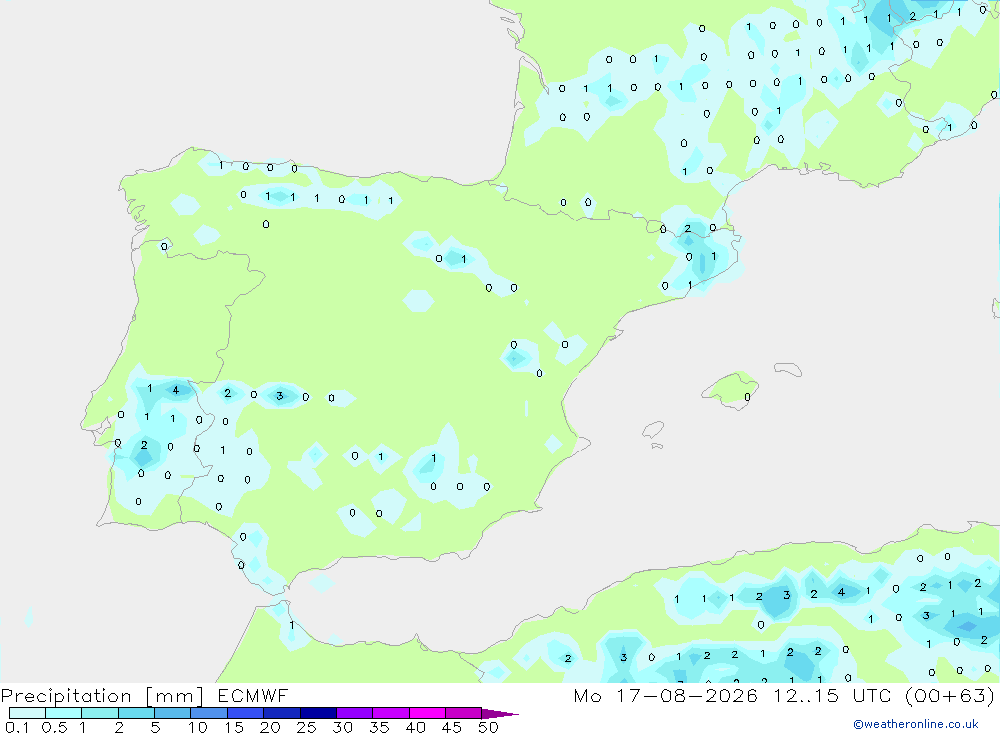Click the '12..15 UTC' time text
The height and width of the screenshot is (733, 1000).
[832, 695]
